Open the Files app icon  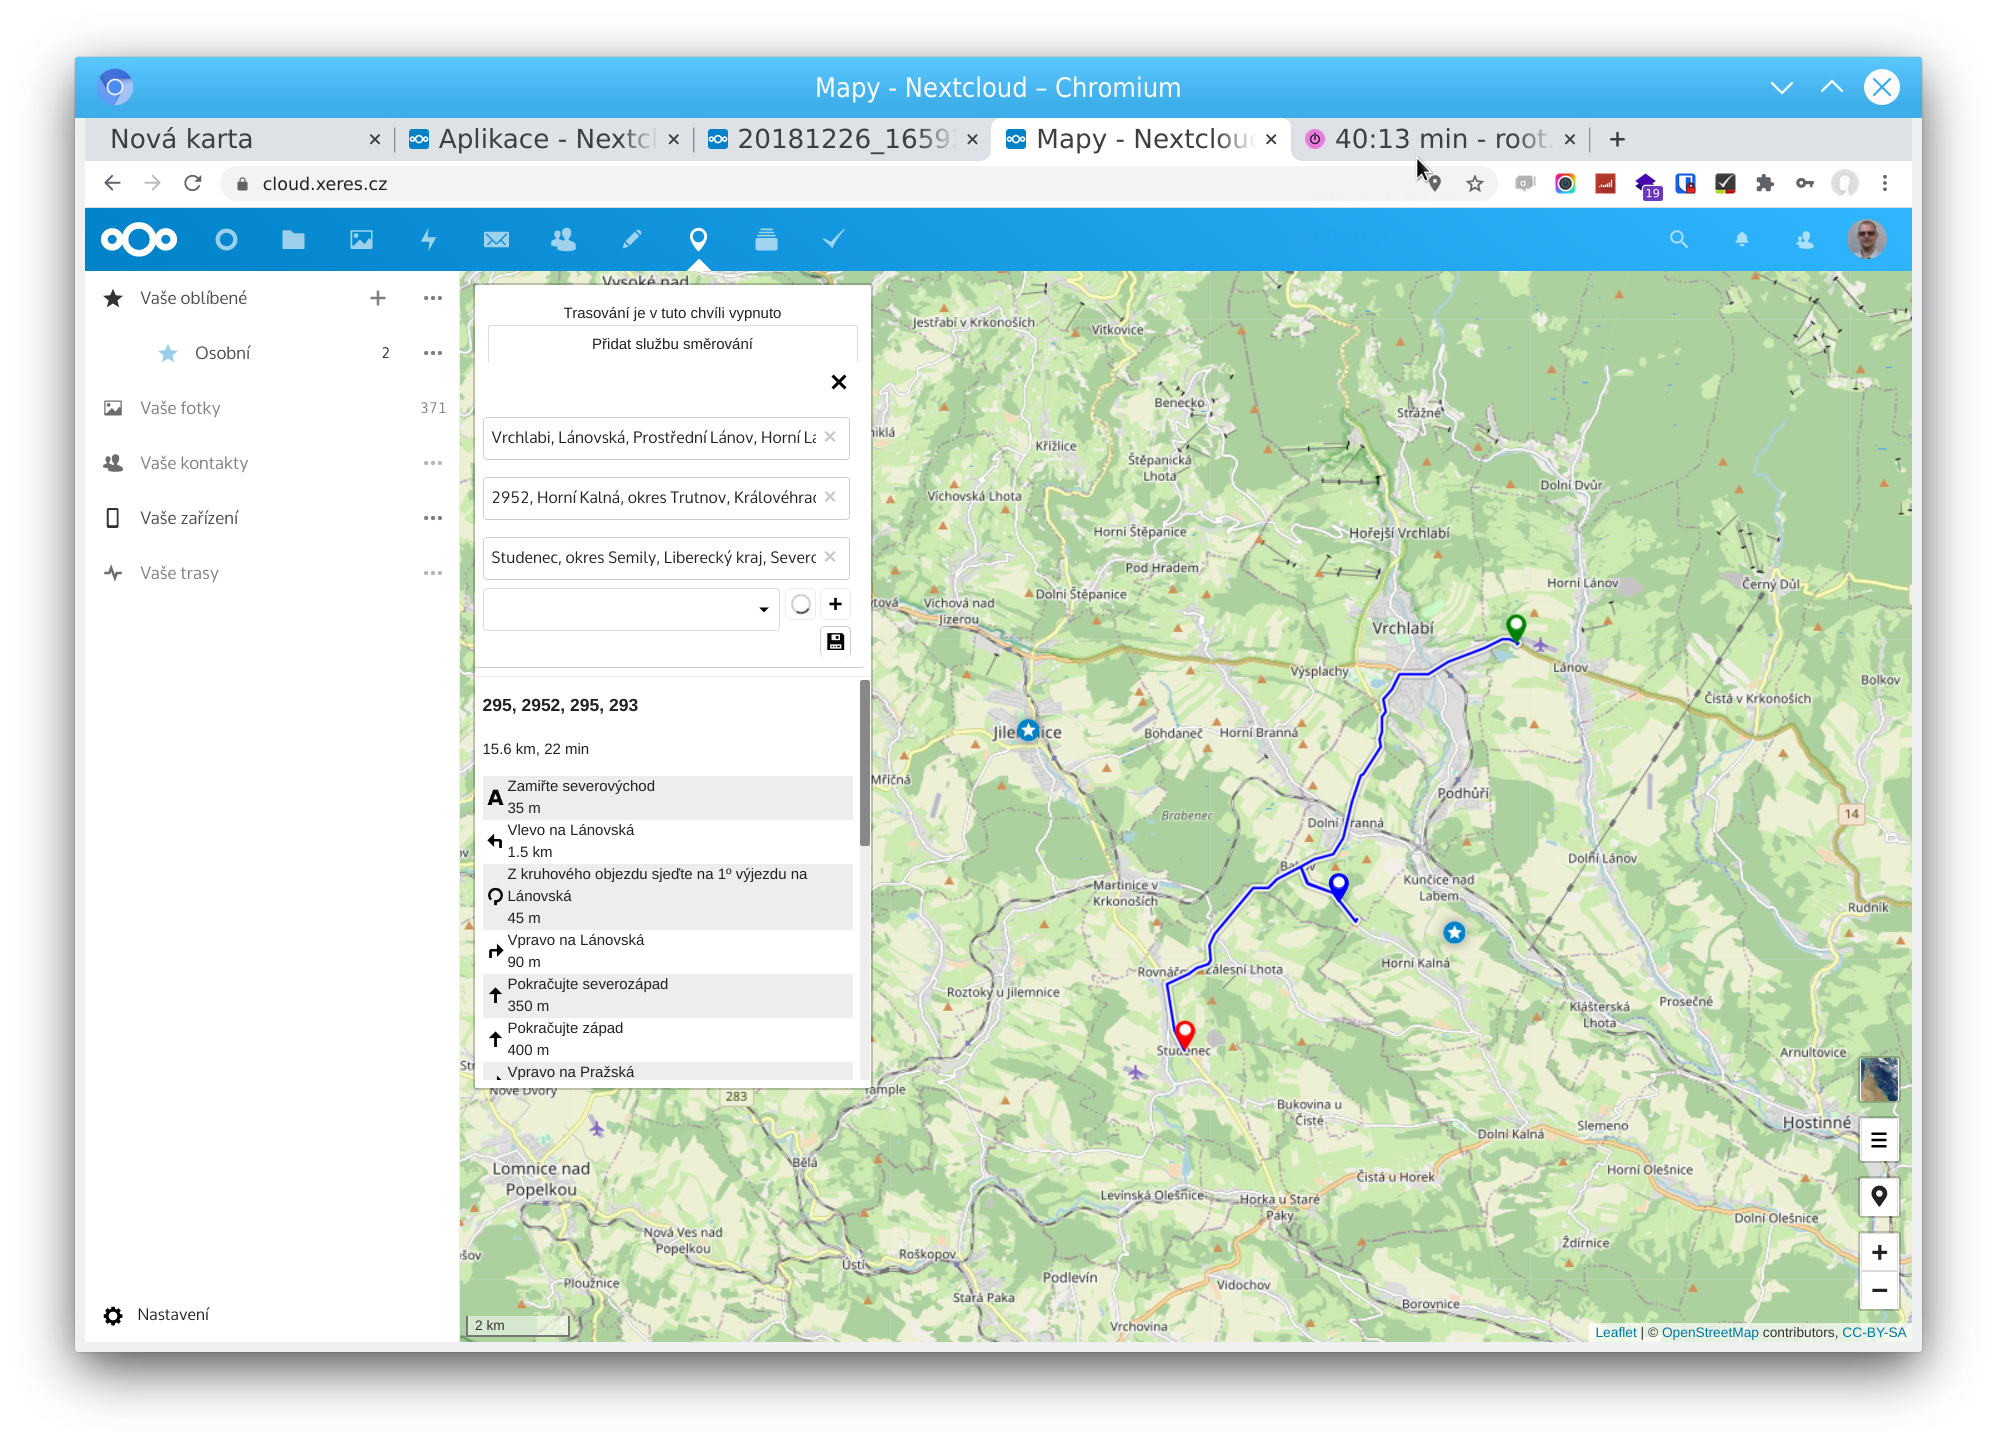(x=293, y=240)
